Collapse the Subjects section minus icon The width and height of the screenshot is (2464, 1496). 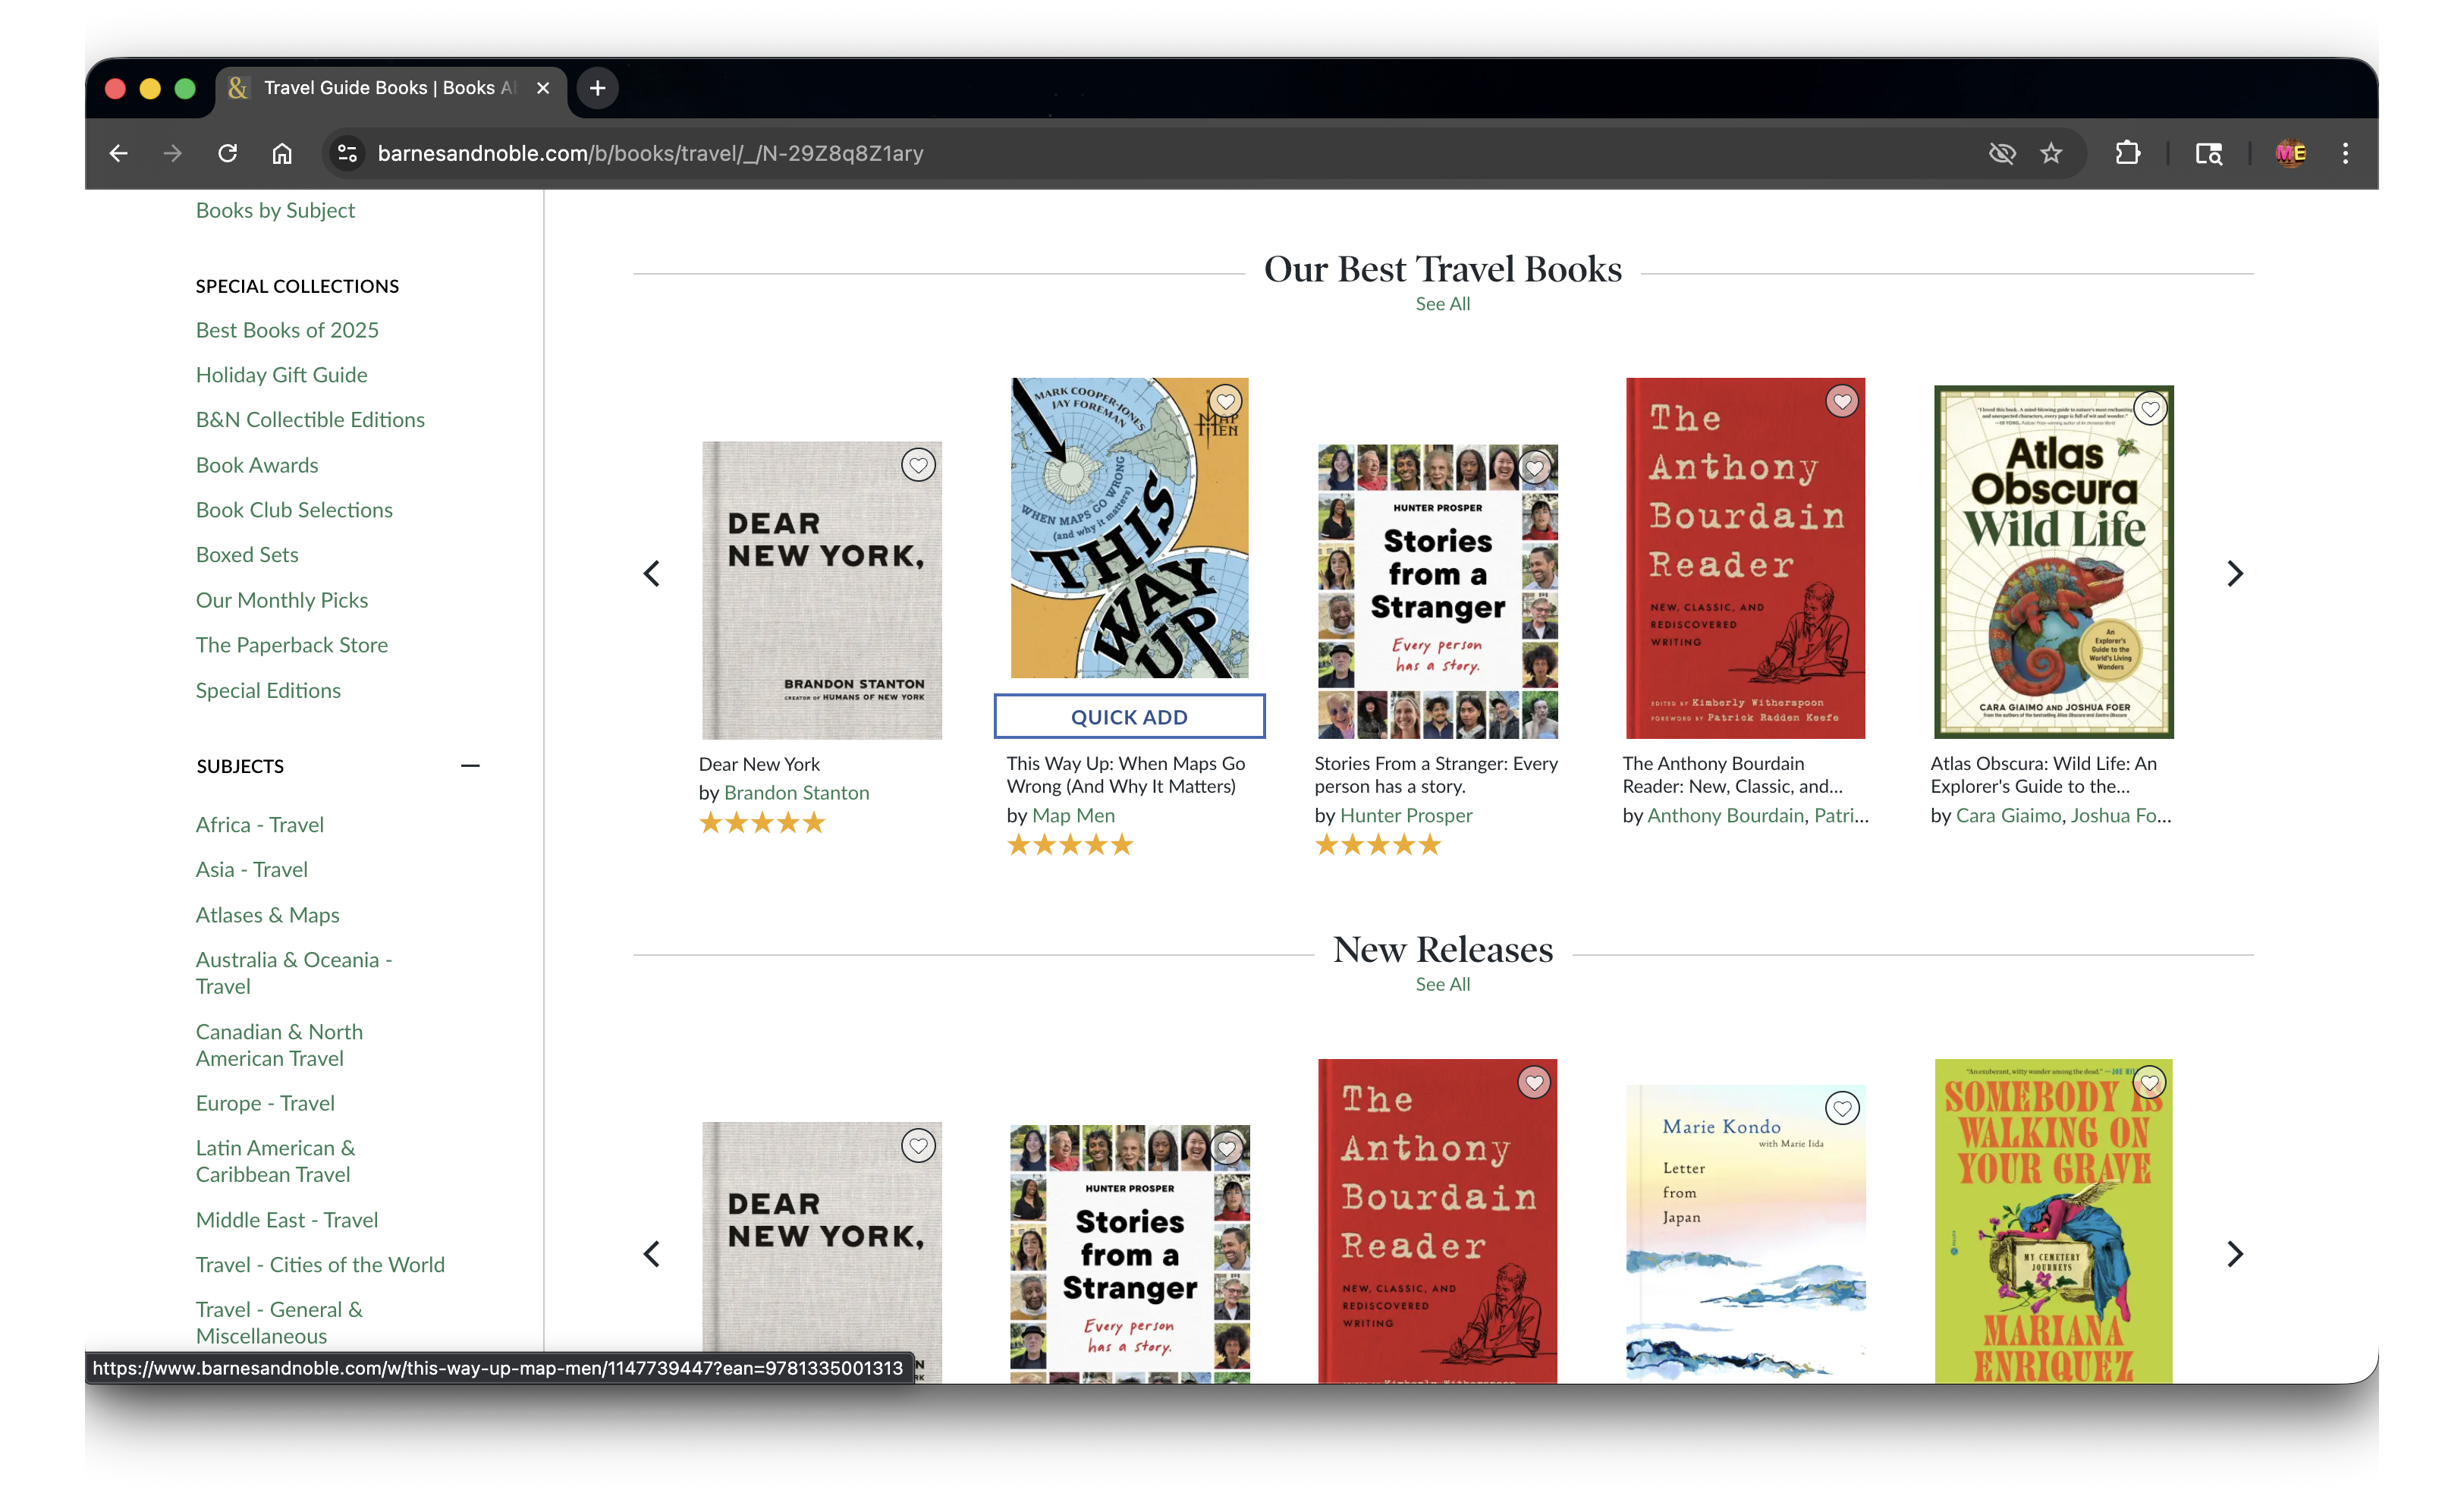tap(470, 766)
